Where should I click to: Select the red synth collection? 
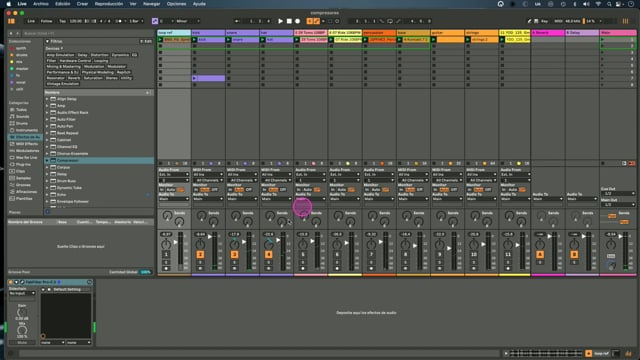(x=18, y=48)
